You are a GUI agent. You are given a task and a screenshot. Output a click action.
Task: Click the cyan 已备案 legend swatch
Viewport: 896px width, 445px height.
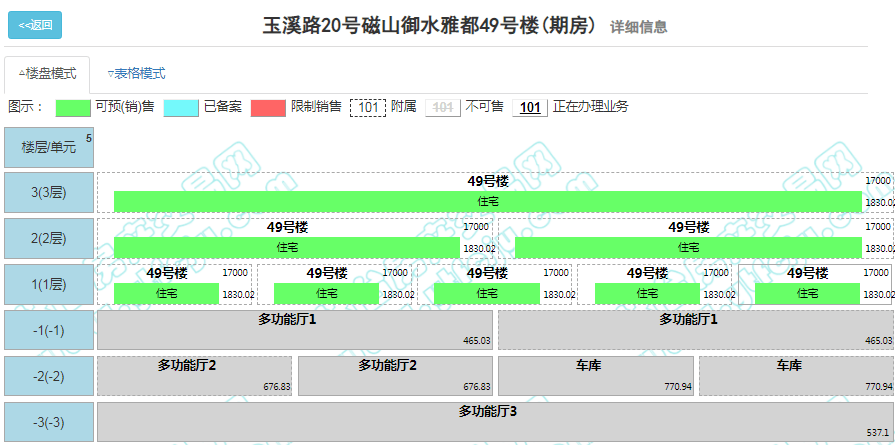click(x=181, y=107)
